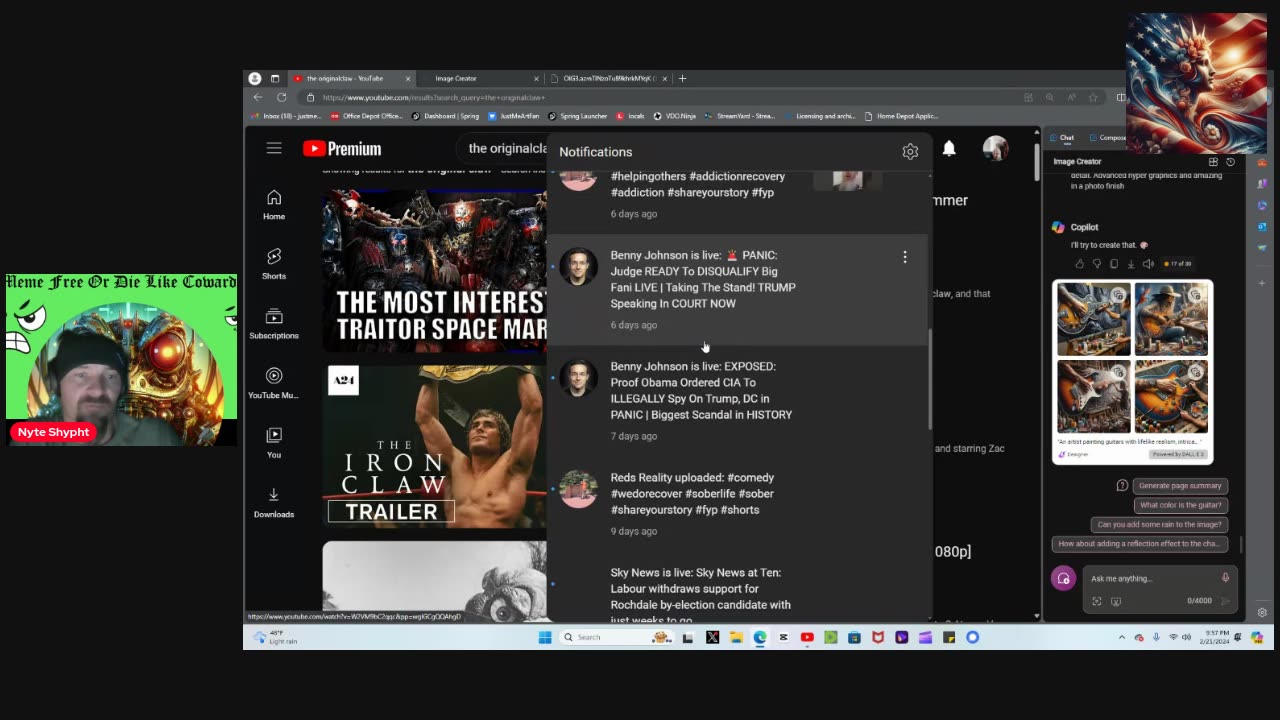Open Reds Reality uploaded #comedy notification
This screenshot has height=720, width=1280.
pyautogui.click(x=738, y=504)
